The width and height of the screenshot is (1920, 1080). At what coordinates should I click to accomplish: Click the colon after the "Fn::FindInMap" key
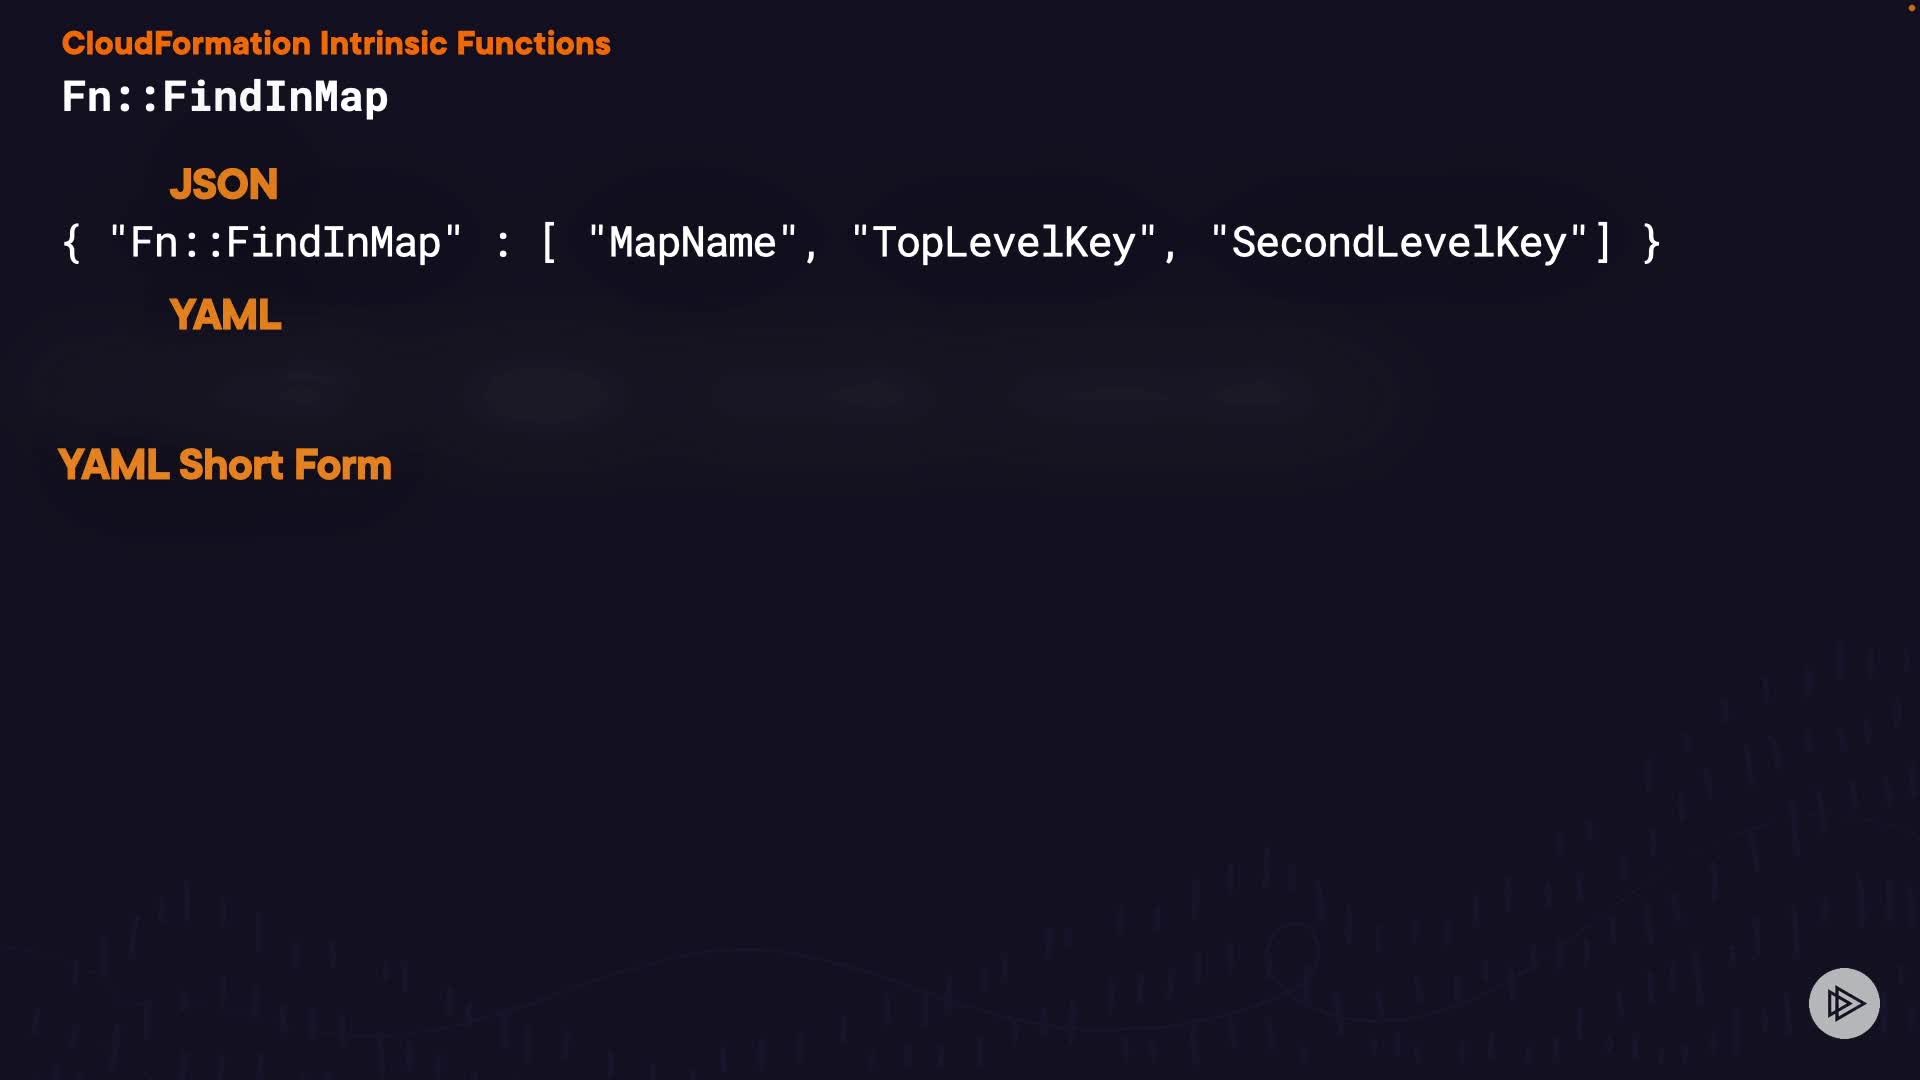pos(503,245)
